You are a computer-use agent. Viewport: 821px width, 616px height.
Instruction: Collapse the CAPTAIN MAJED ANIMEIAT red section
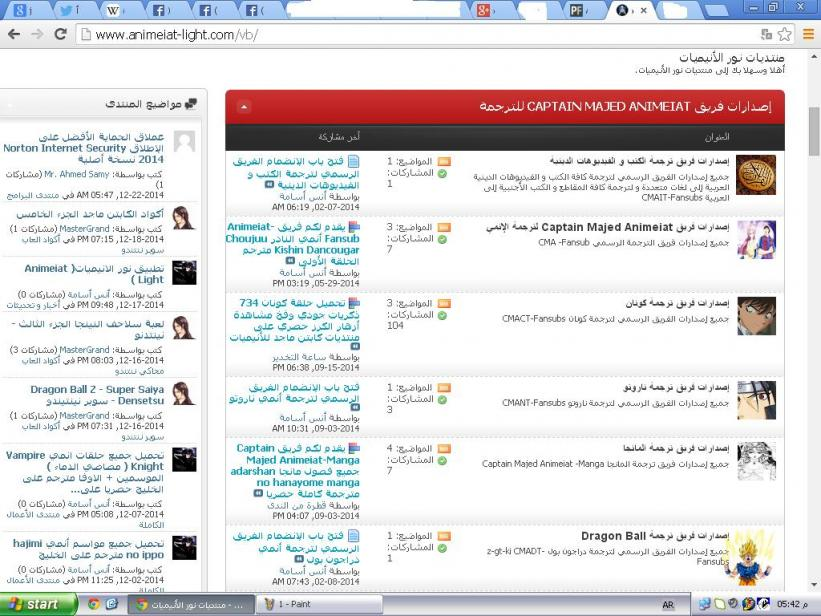(243, 107)
